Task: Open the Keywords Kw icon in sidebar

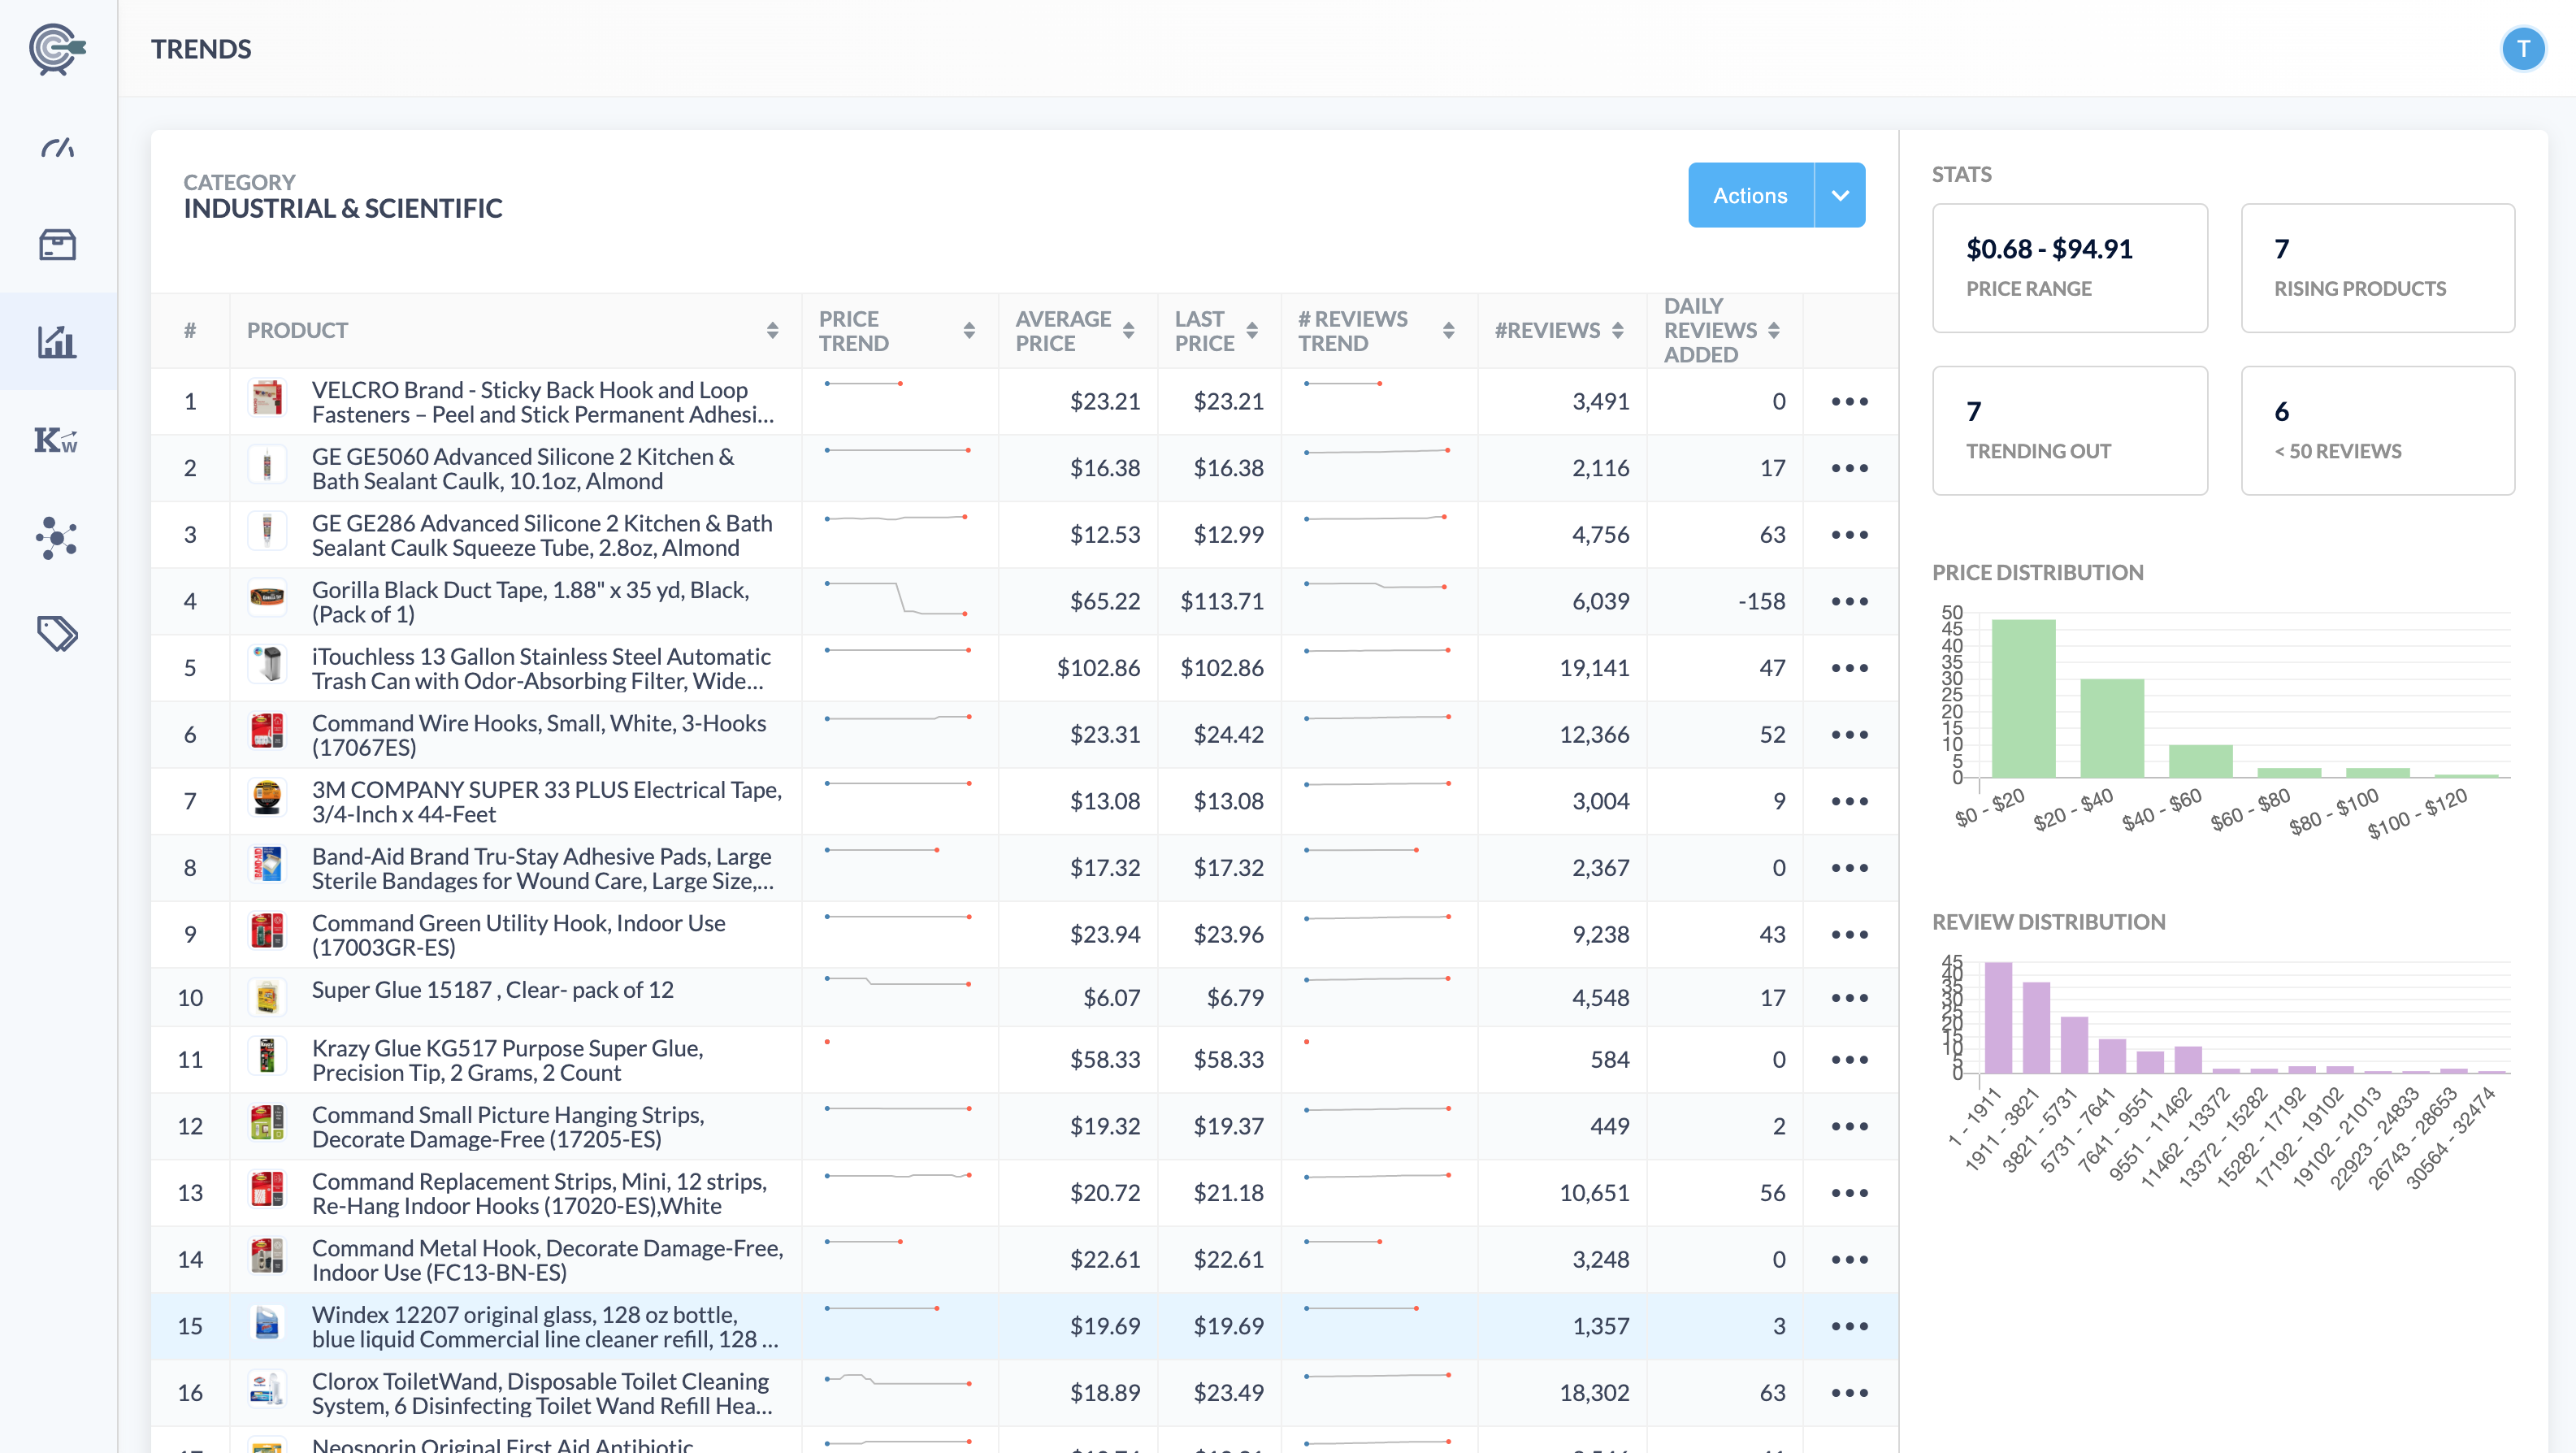Action: 57,440
